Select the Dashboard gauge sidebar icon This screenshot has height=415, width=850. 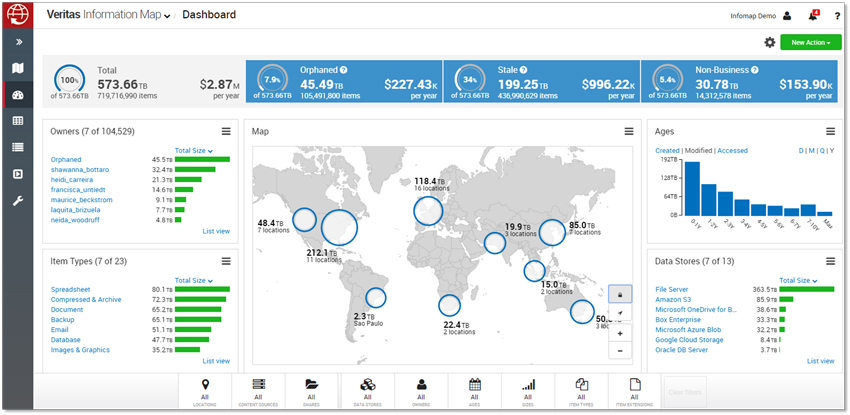pyautogui.click(x=18, y=95)
